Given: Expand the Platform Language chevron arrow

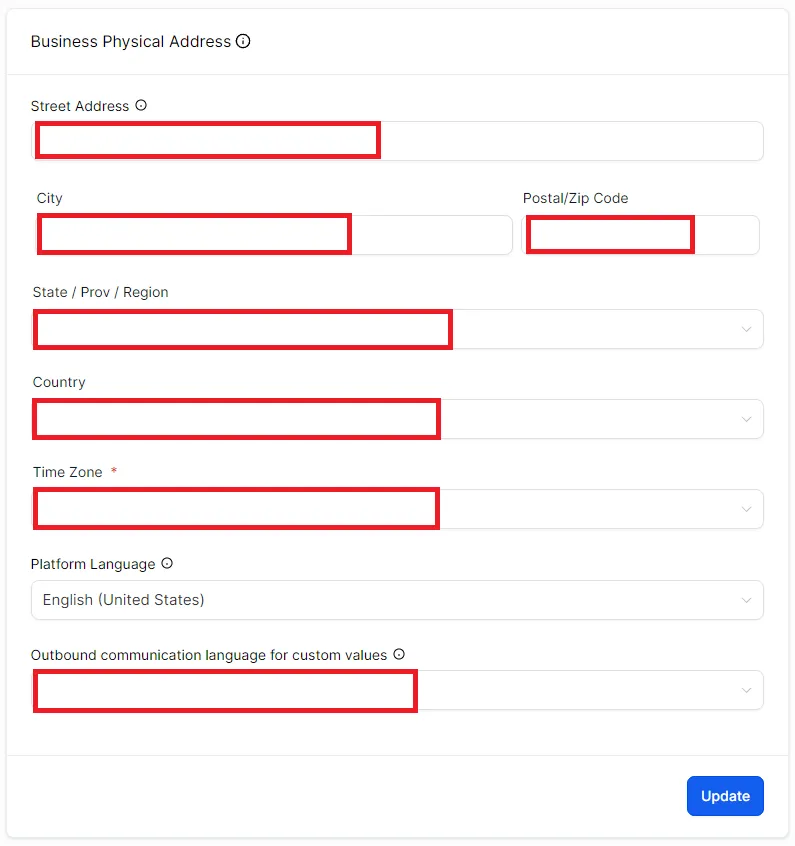Looking at the screenshot, I should tap(746, 600).
